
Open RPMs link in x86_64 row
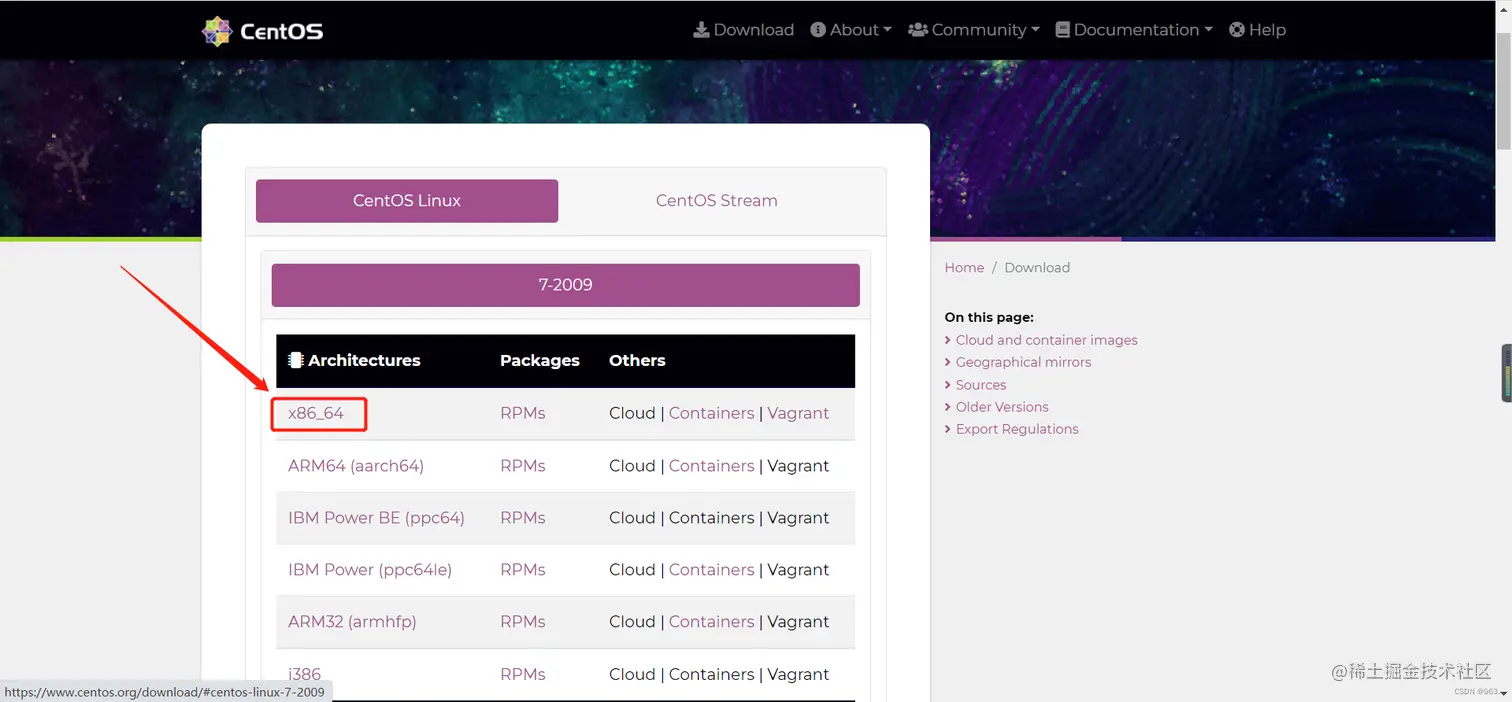click(523, 413)
